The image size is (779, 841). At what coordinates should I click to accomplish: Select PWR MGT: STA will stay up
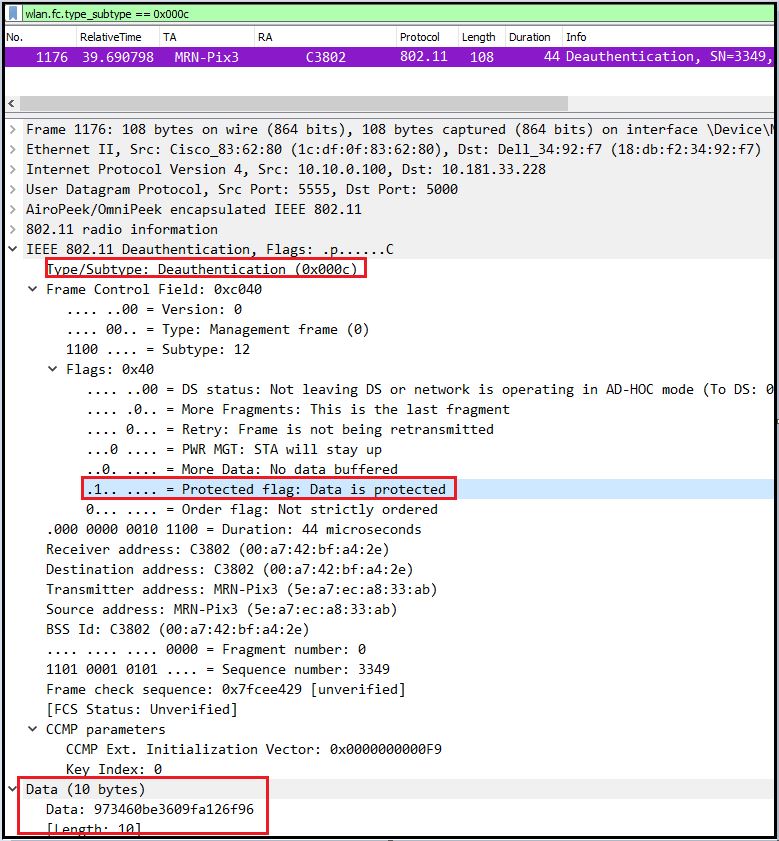tap(234, 449)
